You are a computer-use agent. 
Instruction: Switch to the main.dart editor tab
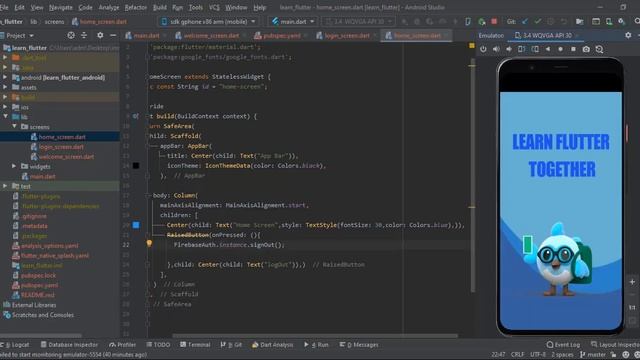coord(146,36)
